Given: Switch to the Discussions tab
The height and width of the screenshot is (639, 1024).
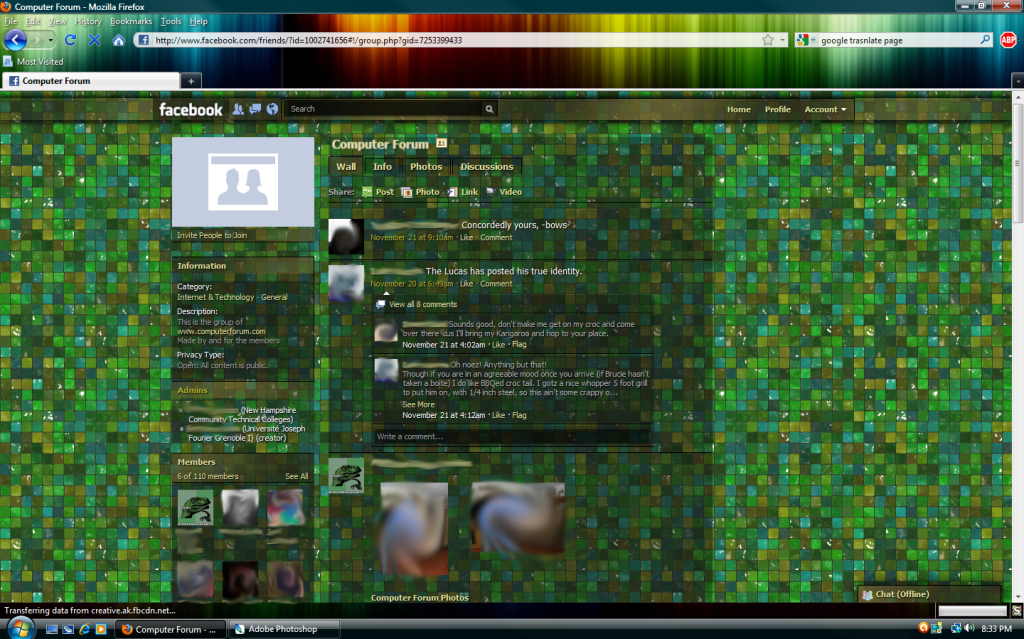Looking at the screenshot, I should tap(486, 167).
